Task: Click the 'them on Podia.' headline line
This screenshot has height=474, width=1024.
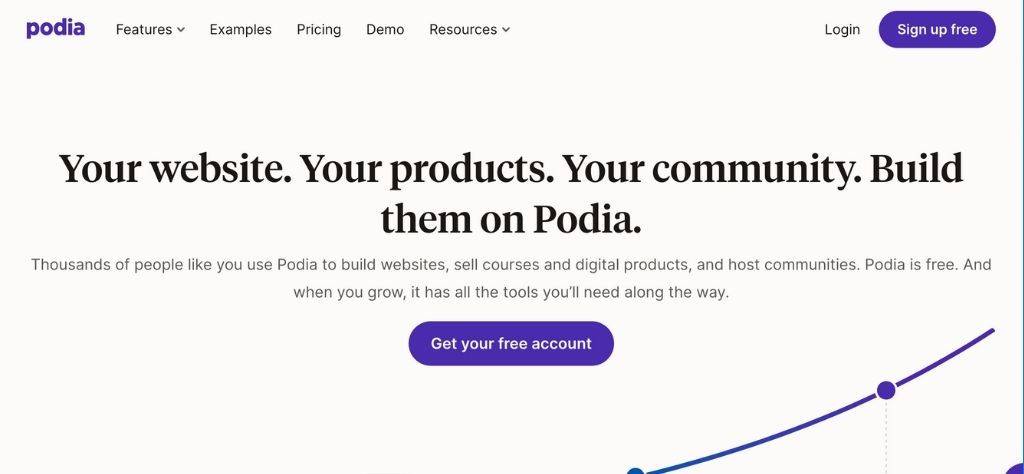Action: point(511,219)
